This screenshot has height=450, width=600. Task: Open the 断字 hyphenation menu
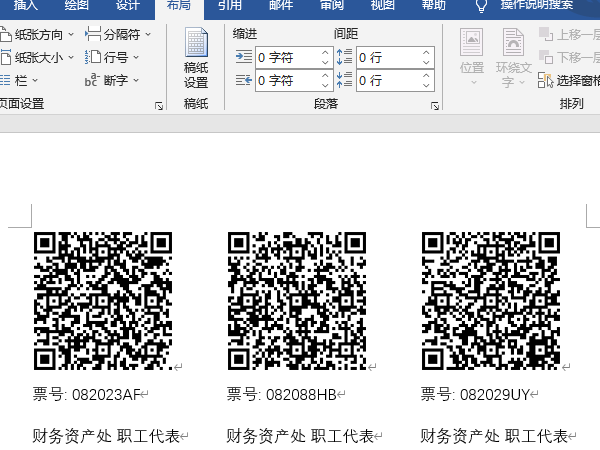pos(112,80)
